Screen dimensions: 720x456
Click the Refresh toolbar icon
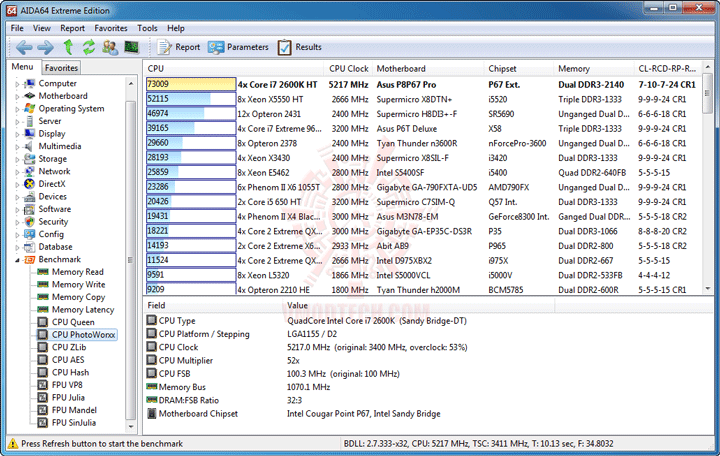tap(89, 47)
